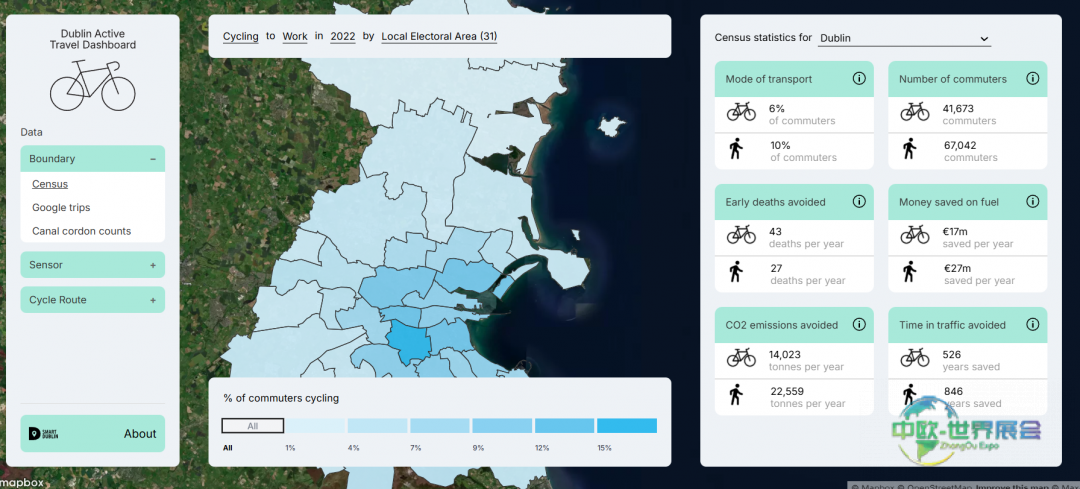Click bicycle icon beside 43 deaths per year
1080x489 pixels.
(x=741, y=236)
